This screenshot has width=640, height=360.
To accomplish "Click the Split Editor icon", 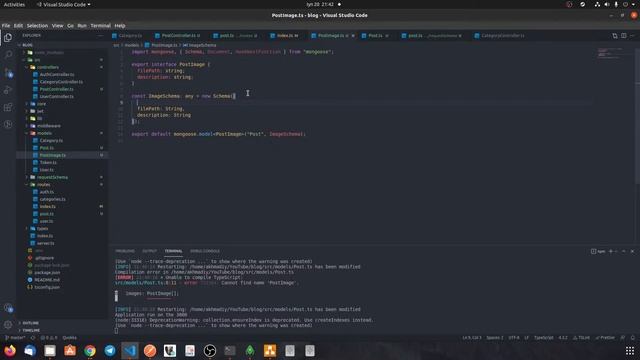I will (624, 36).
